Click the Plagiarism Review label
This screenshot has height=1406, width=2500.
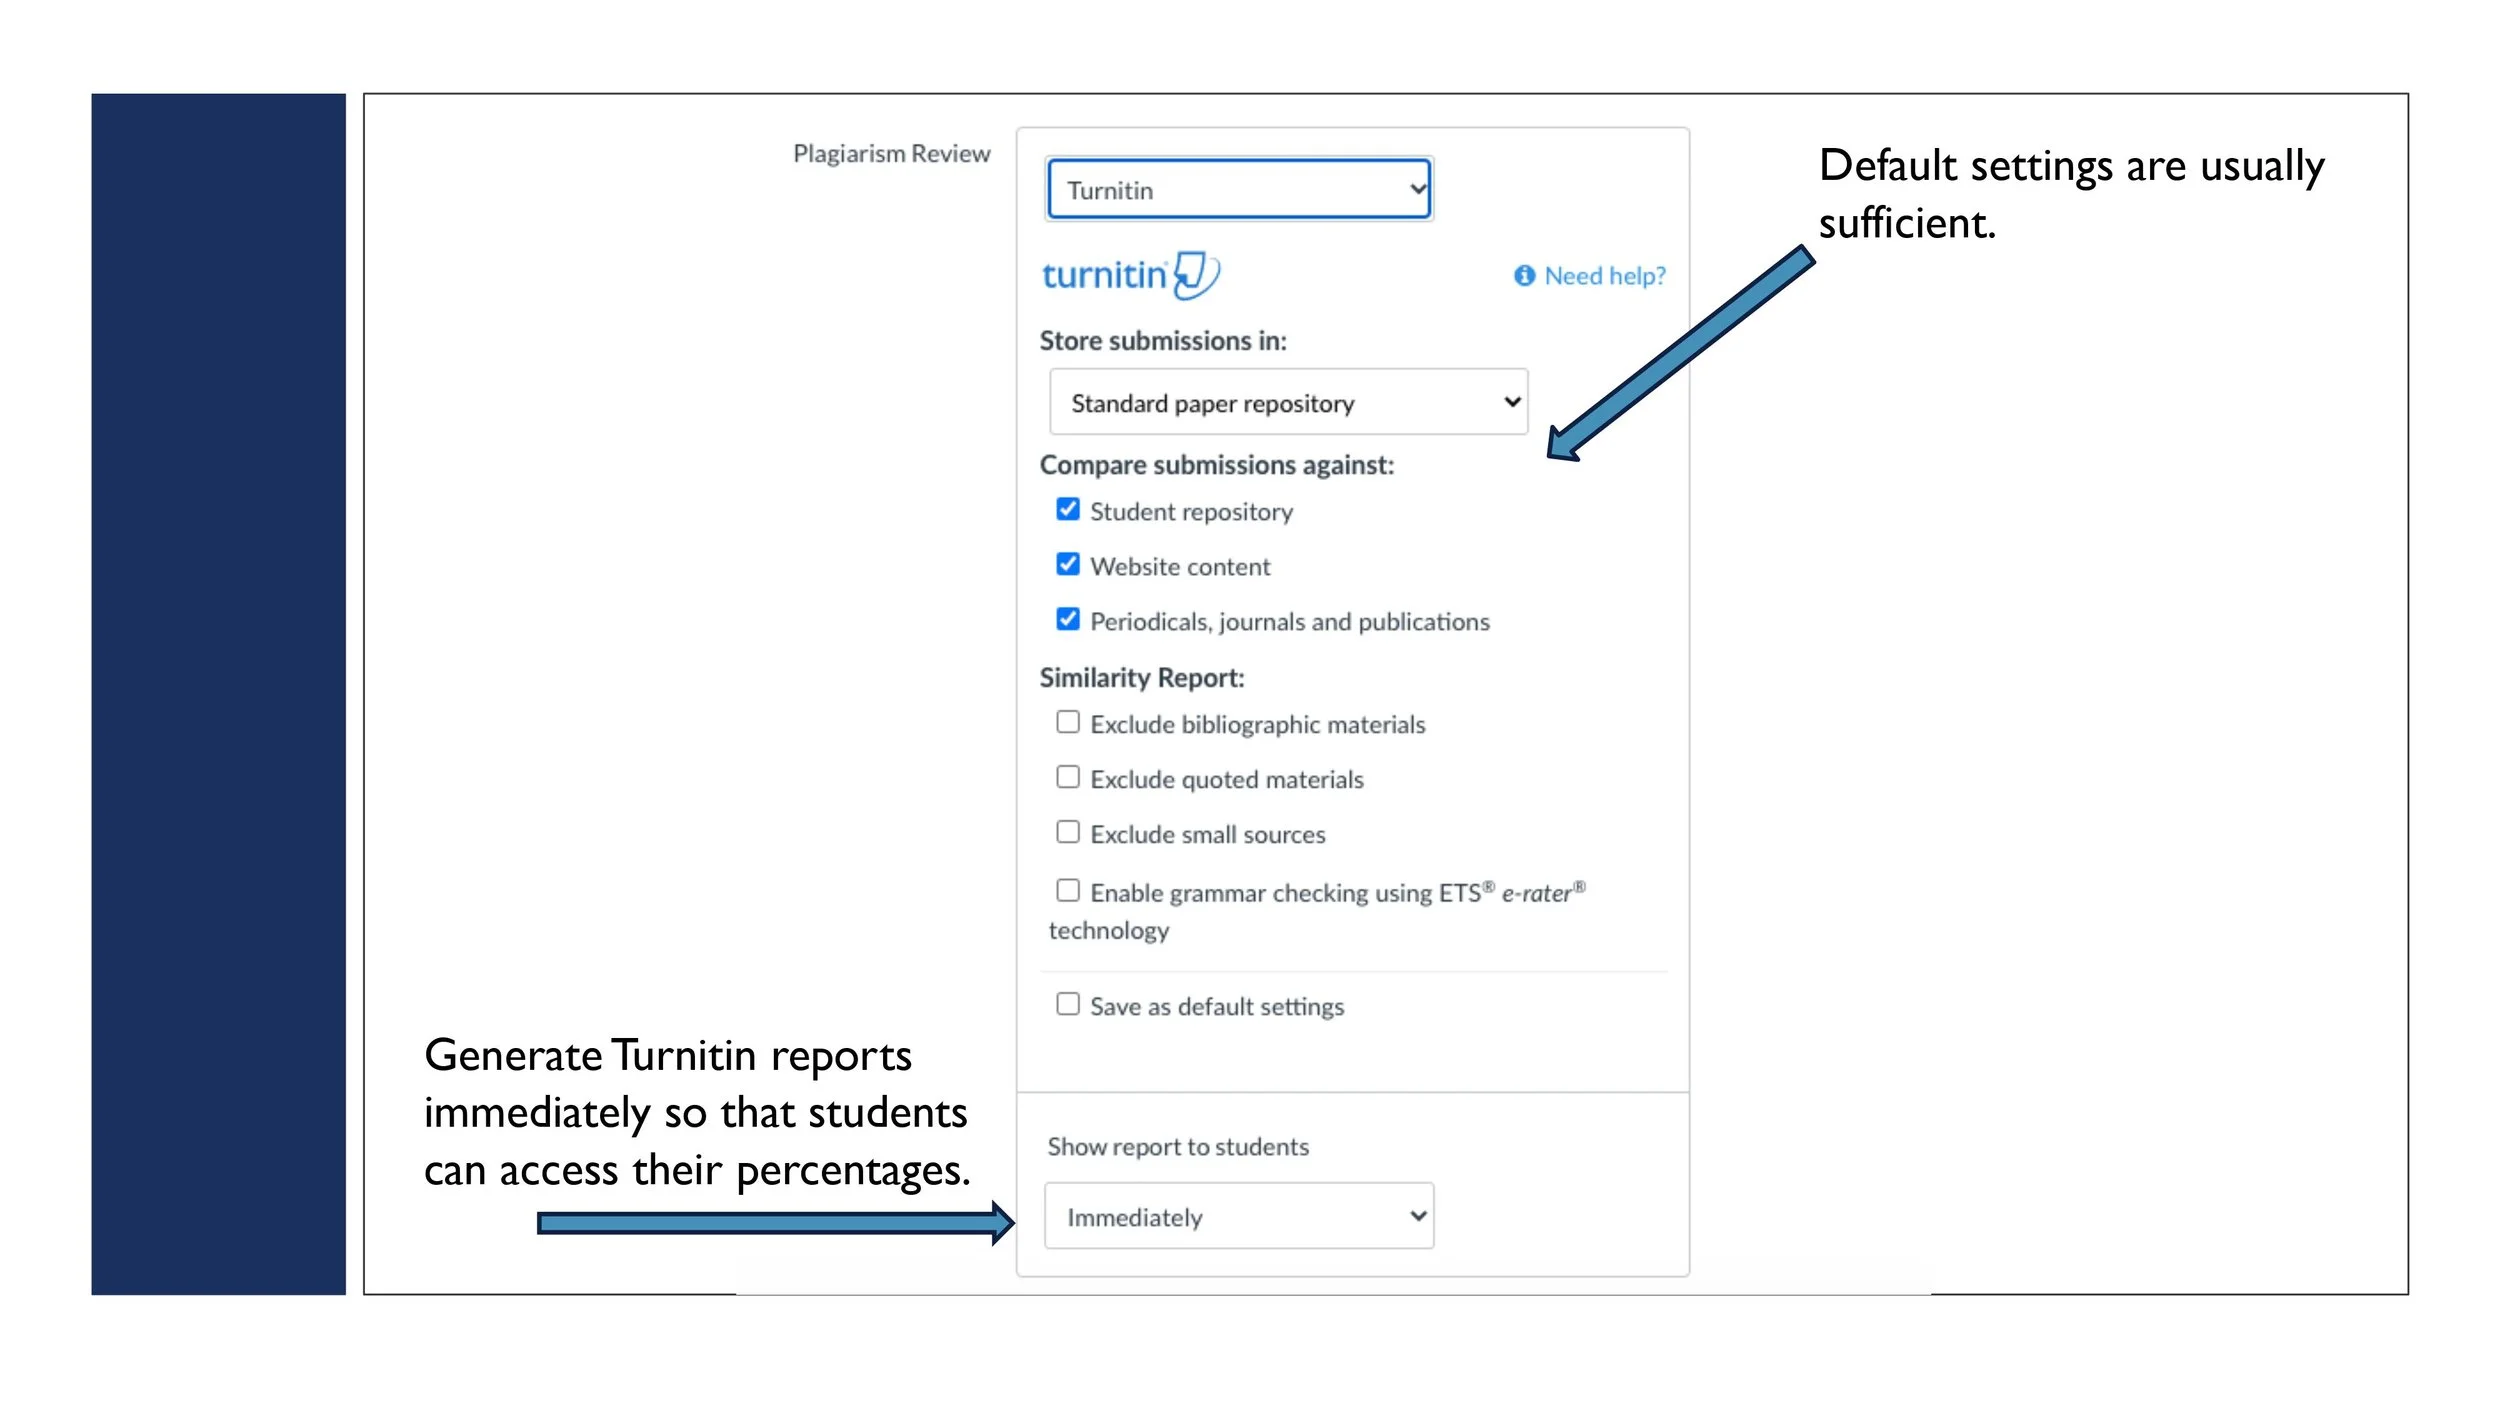[x=891, y=154]
